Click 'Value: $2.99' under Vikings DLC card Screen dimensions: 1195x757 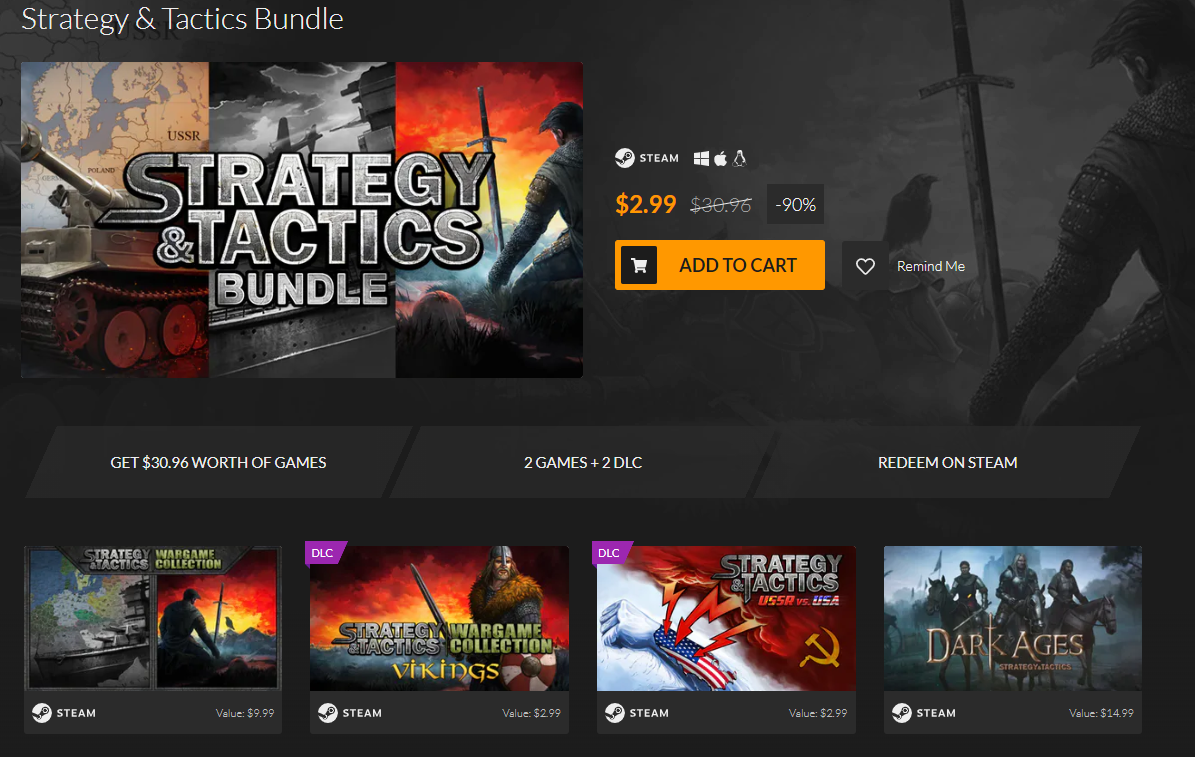pos(531,713)
